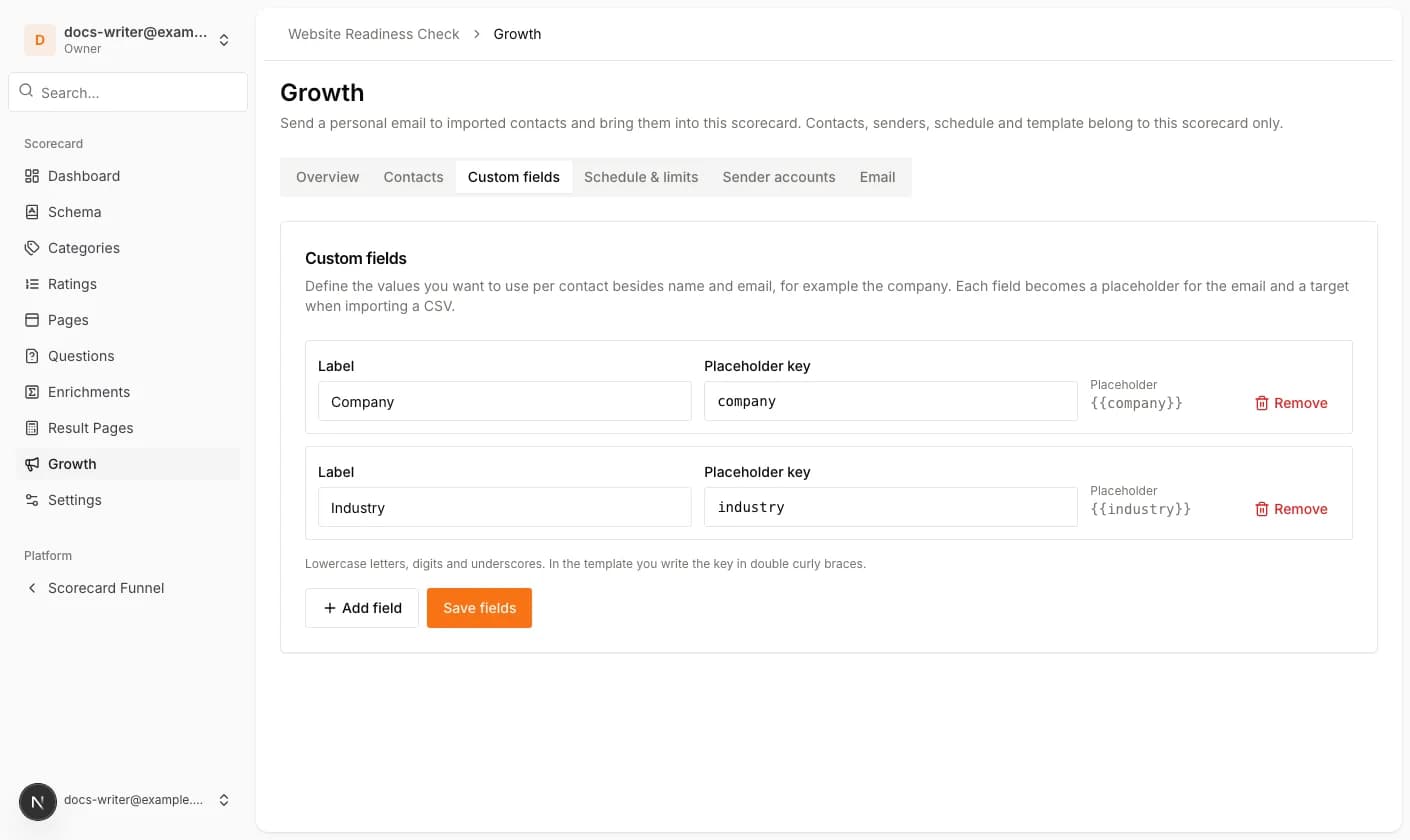Click the {{industry}} placeholder text

tap(1140, 509)
